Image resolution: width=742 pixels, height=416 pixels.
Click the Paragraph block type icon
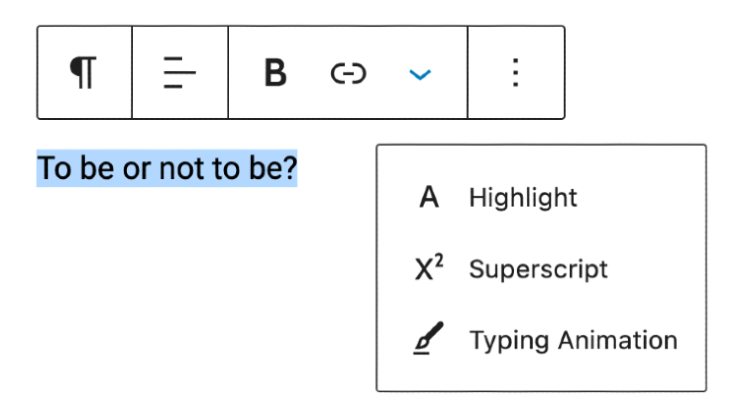tap(84, 73)
